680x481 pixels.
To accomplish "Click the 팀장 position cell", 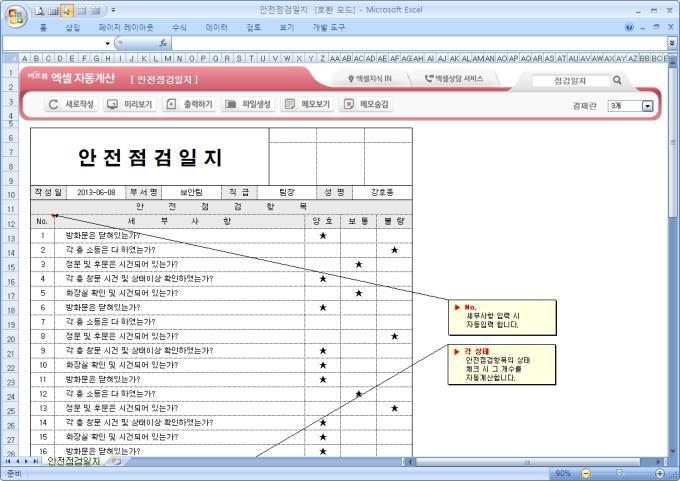I will pos(287,193).
